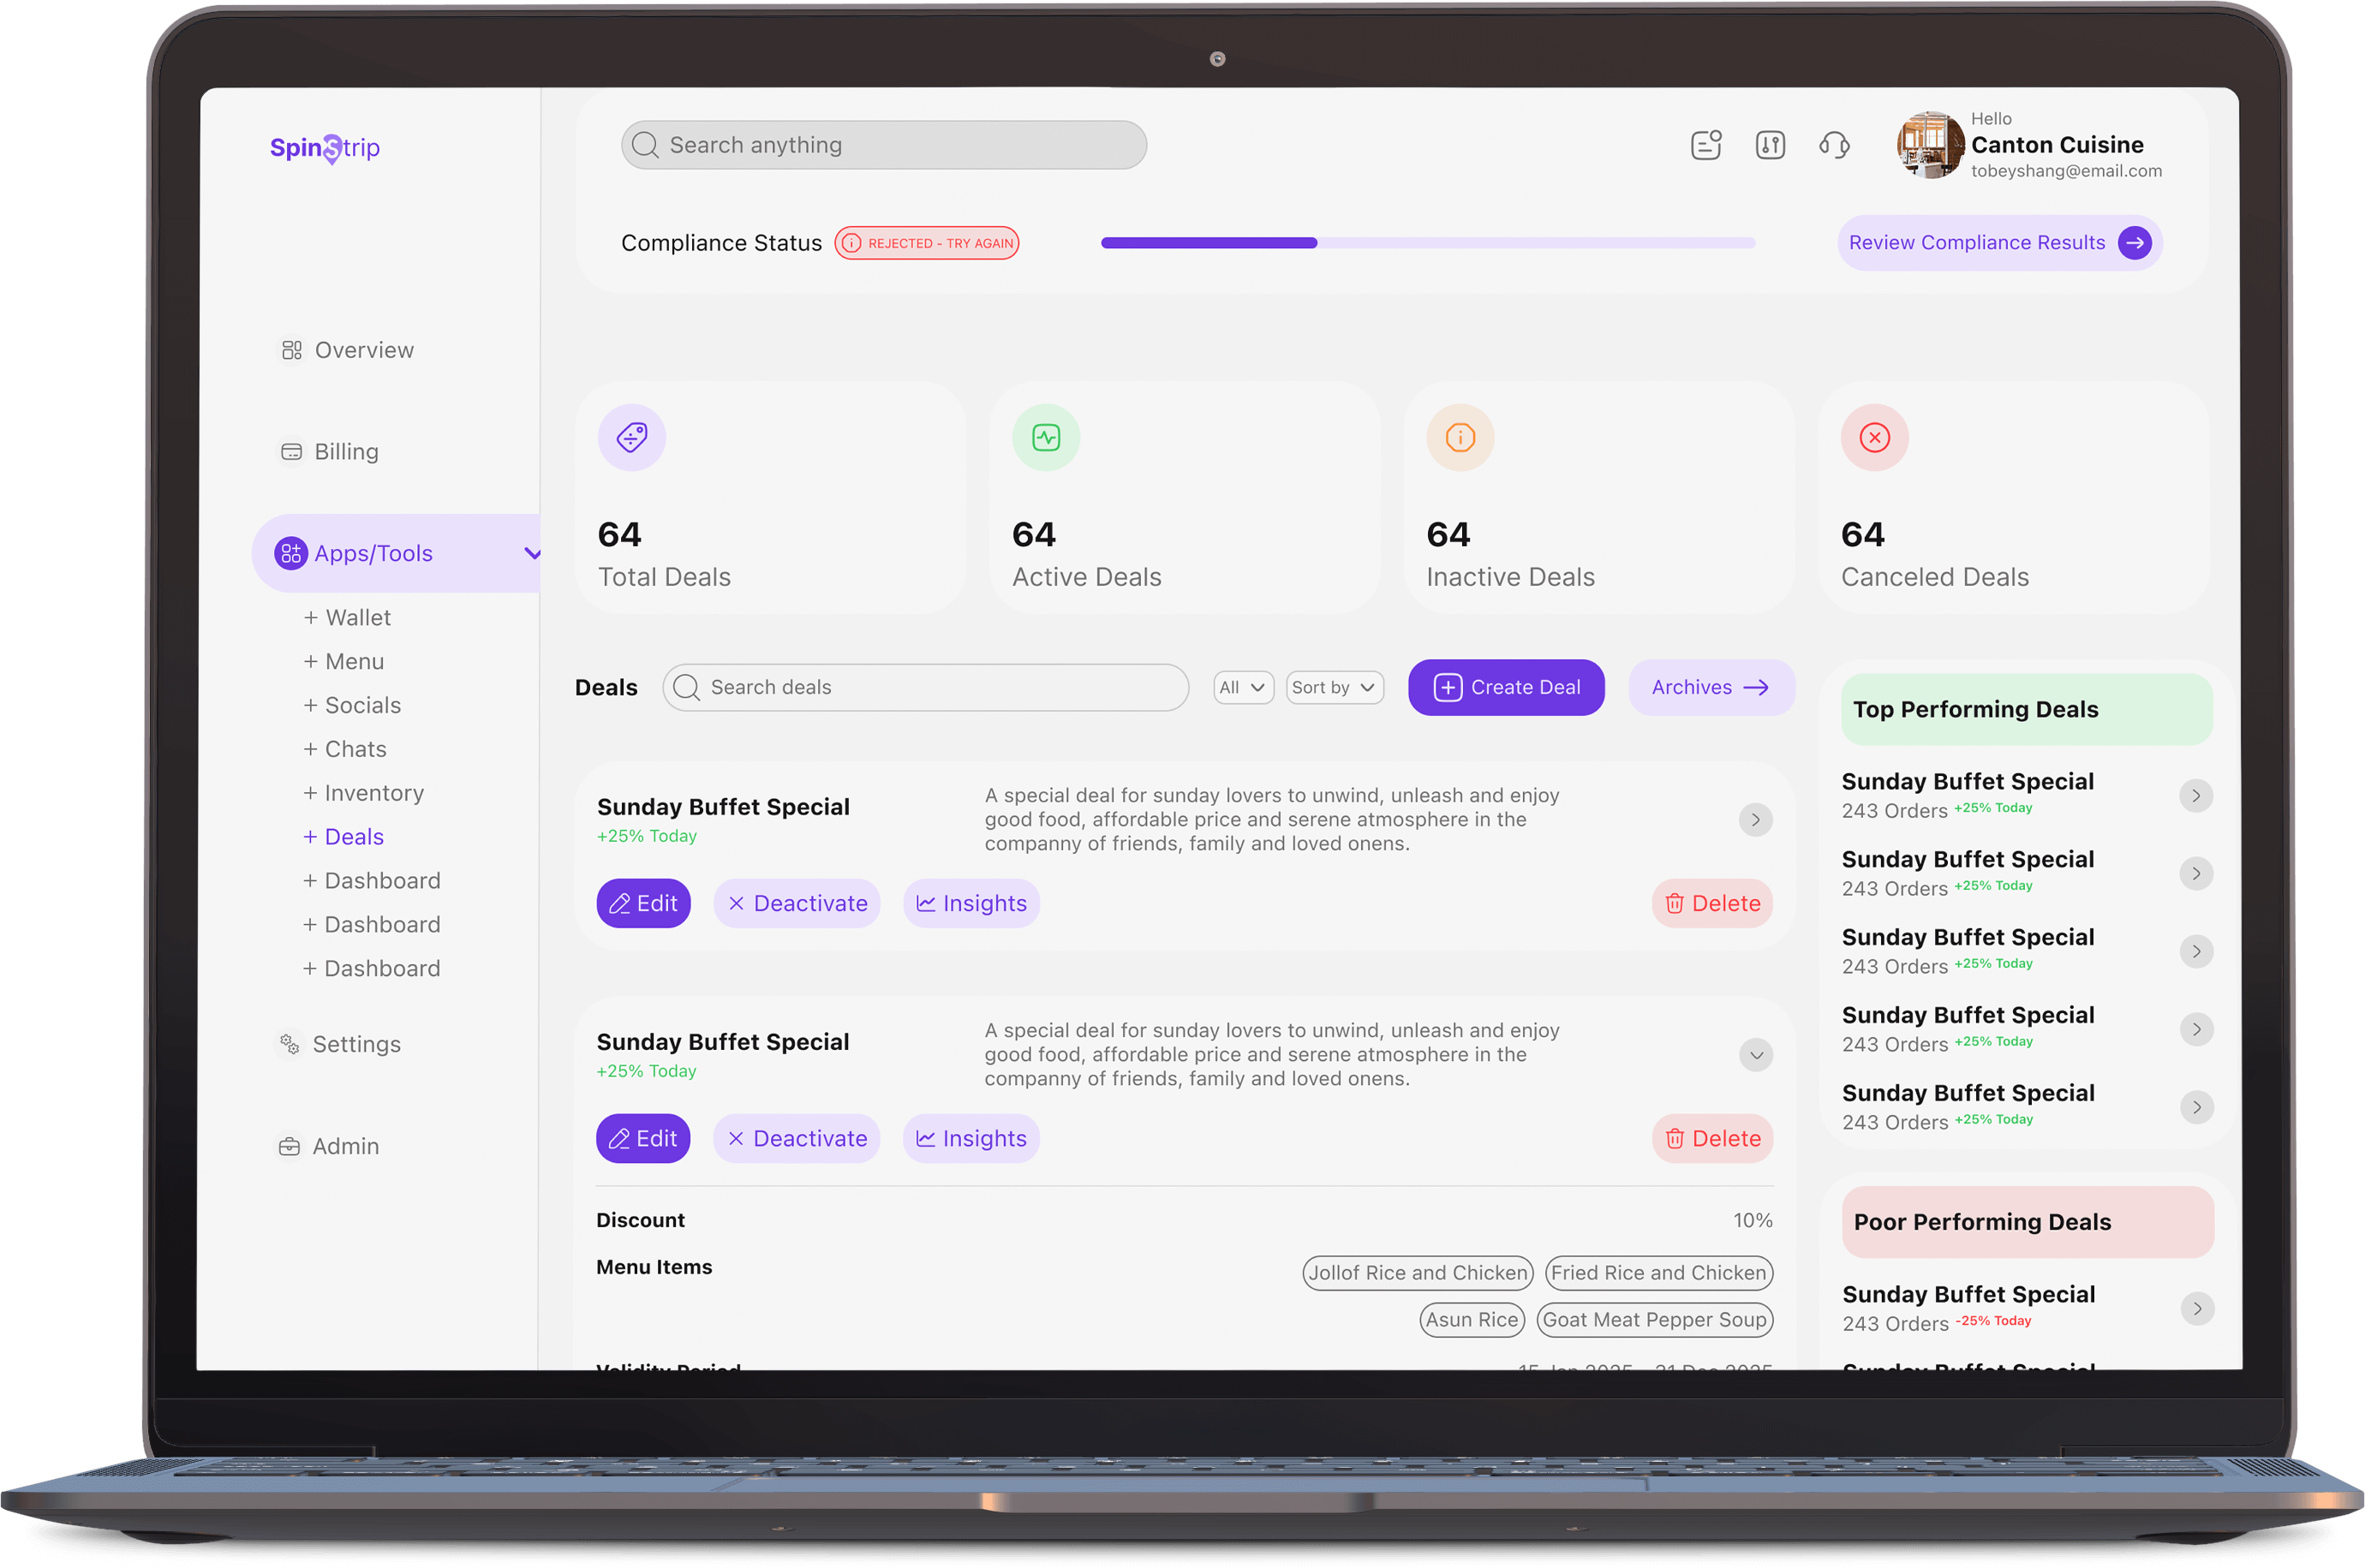The image size is (2365, 1568).
Task: Click the Inactive Deals info icon
Action: tap(1460, 437)
